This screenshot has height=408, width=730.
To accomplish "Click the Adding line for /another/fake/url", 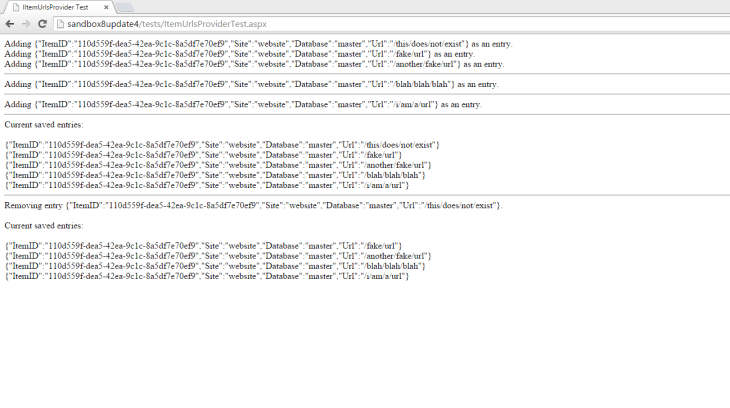I will point(254,64).
